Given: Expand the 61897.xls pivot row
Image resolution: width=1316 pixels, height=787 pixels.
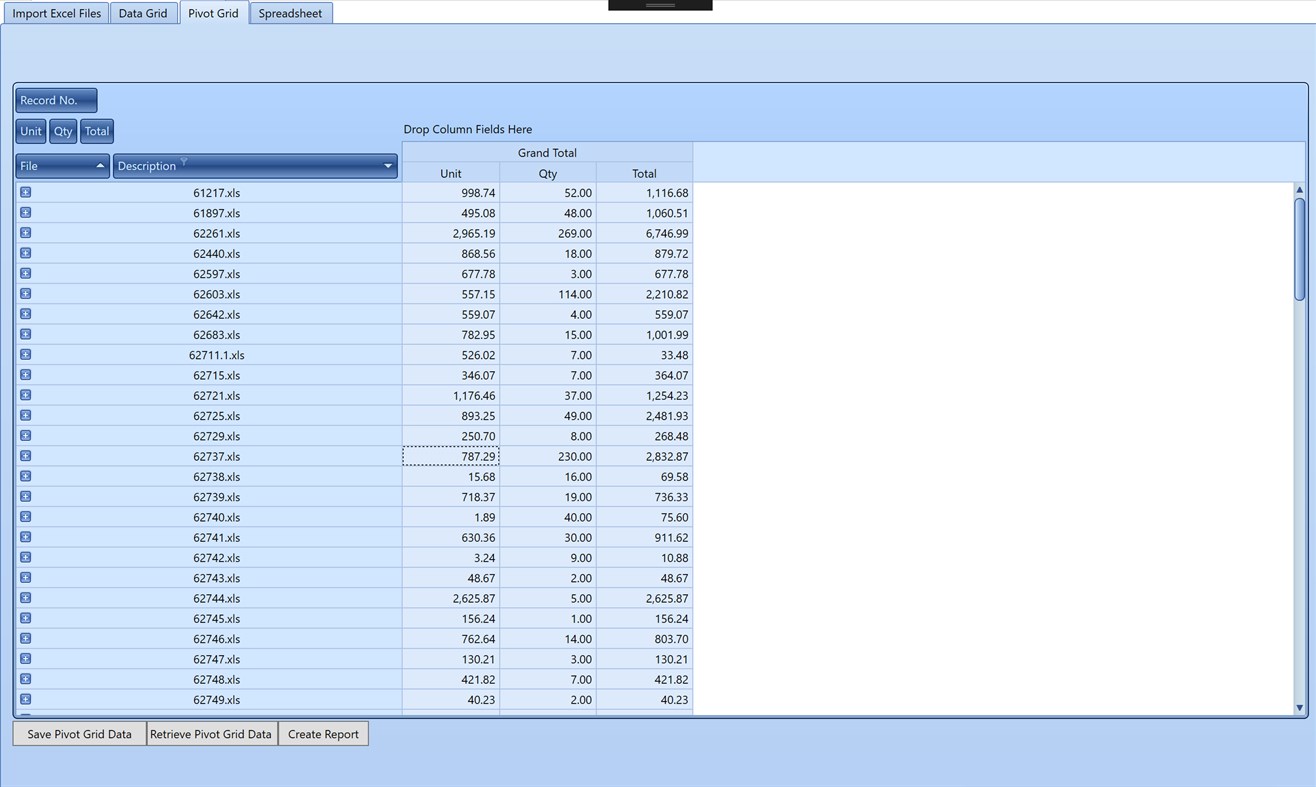Looking at the screenshot, I should point(24,212).
